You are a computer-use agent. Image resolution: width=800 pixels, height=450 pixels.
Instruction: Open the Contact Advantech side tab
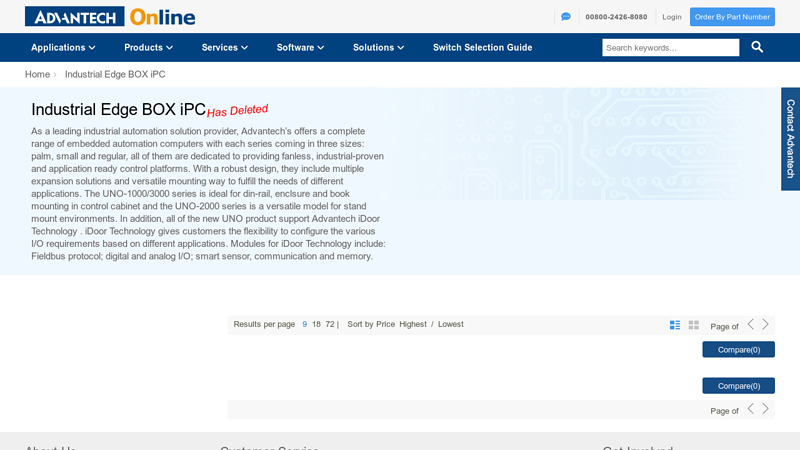tap(790, 138)
